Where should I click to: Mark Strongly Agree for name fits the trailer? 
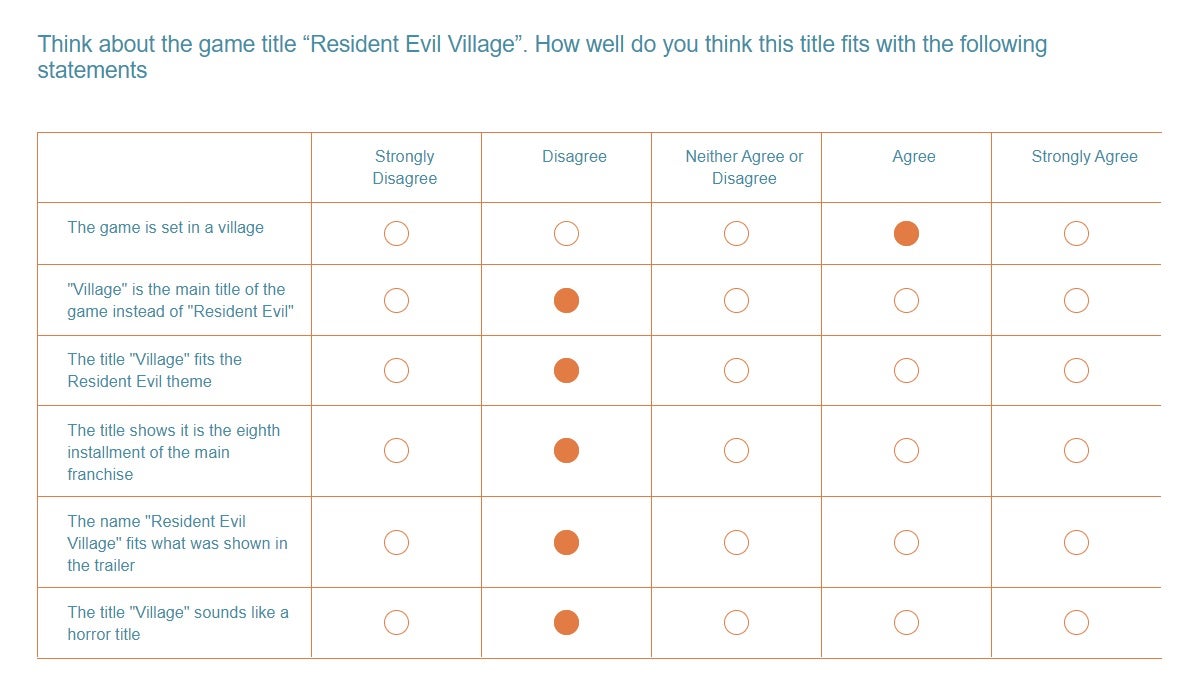pos(1075,542)
